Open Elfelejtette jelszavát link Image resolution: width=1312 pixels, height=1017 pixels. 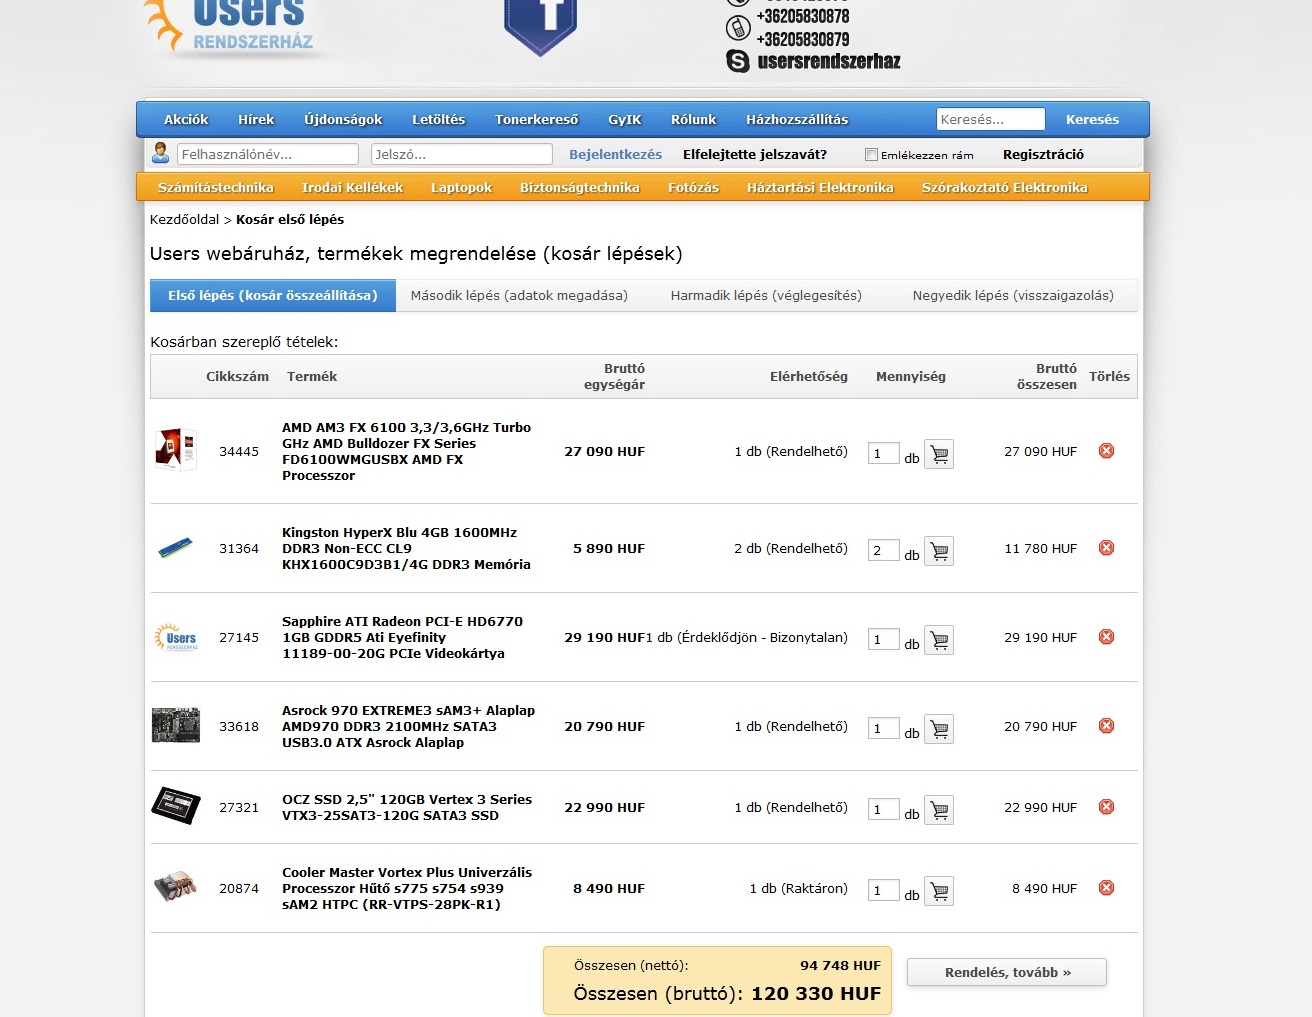(755, 154)
